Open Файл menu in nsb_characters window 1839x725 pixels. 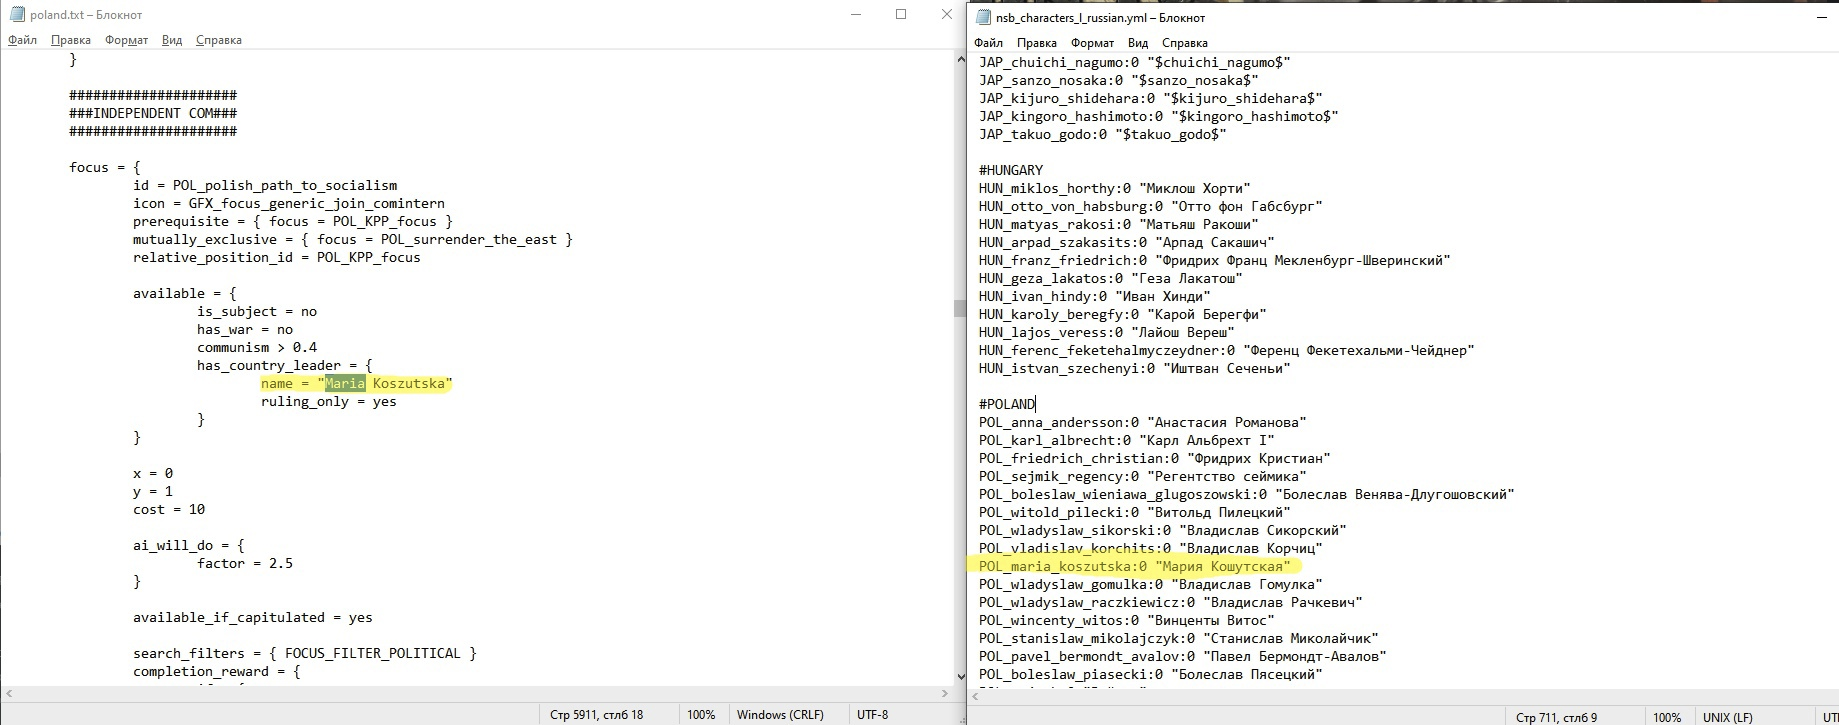(988, 43)
